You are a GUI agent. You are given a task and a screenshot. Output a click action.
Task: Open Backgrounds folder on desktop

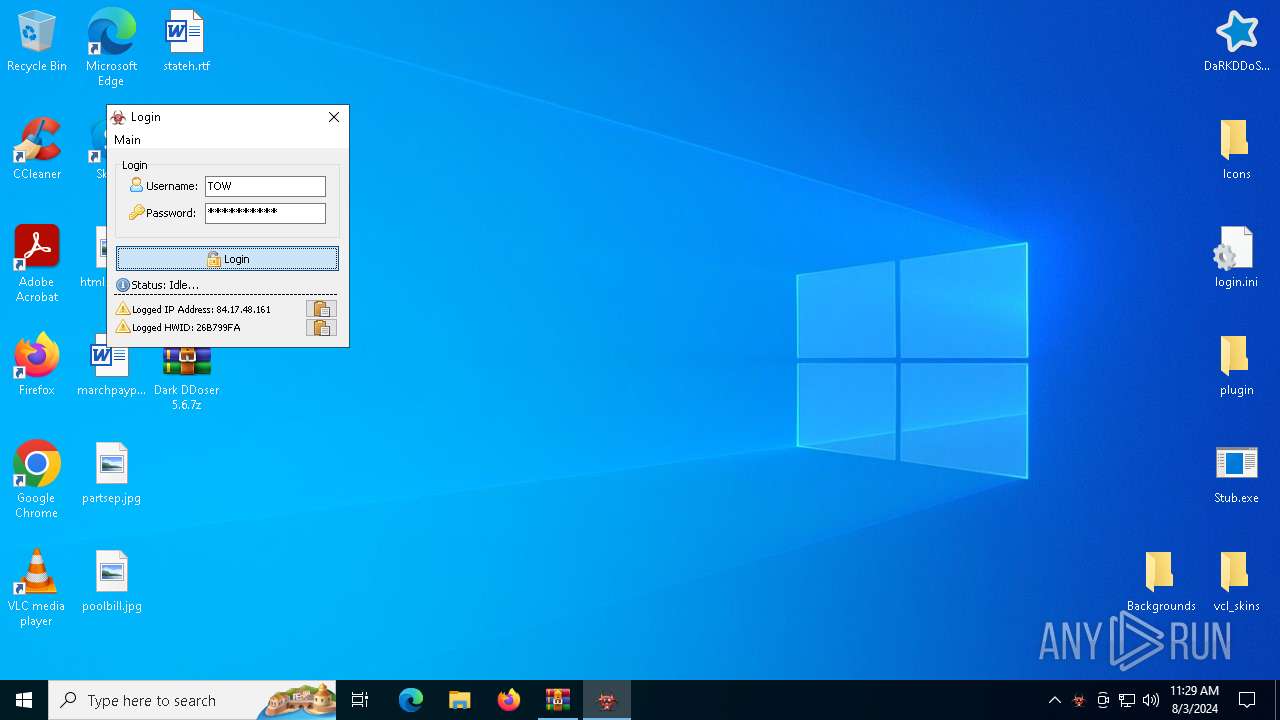coord(1161,581)
